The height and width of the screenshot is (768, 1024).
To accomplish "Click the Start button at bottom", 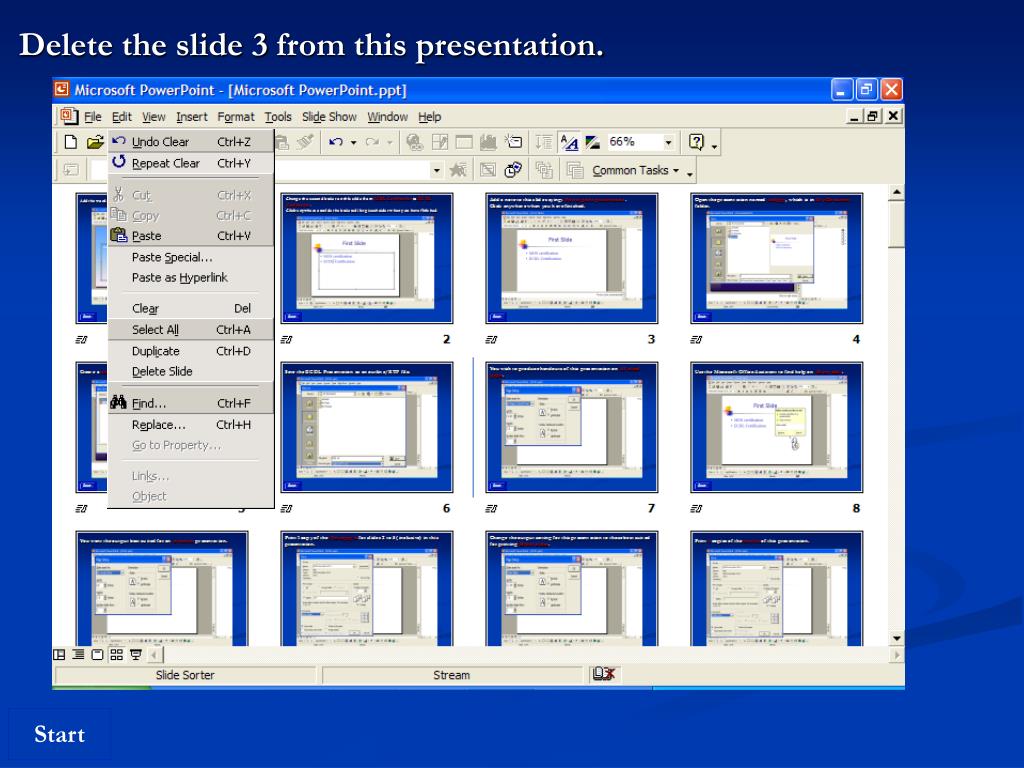I will point(59,735).
